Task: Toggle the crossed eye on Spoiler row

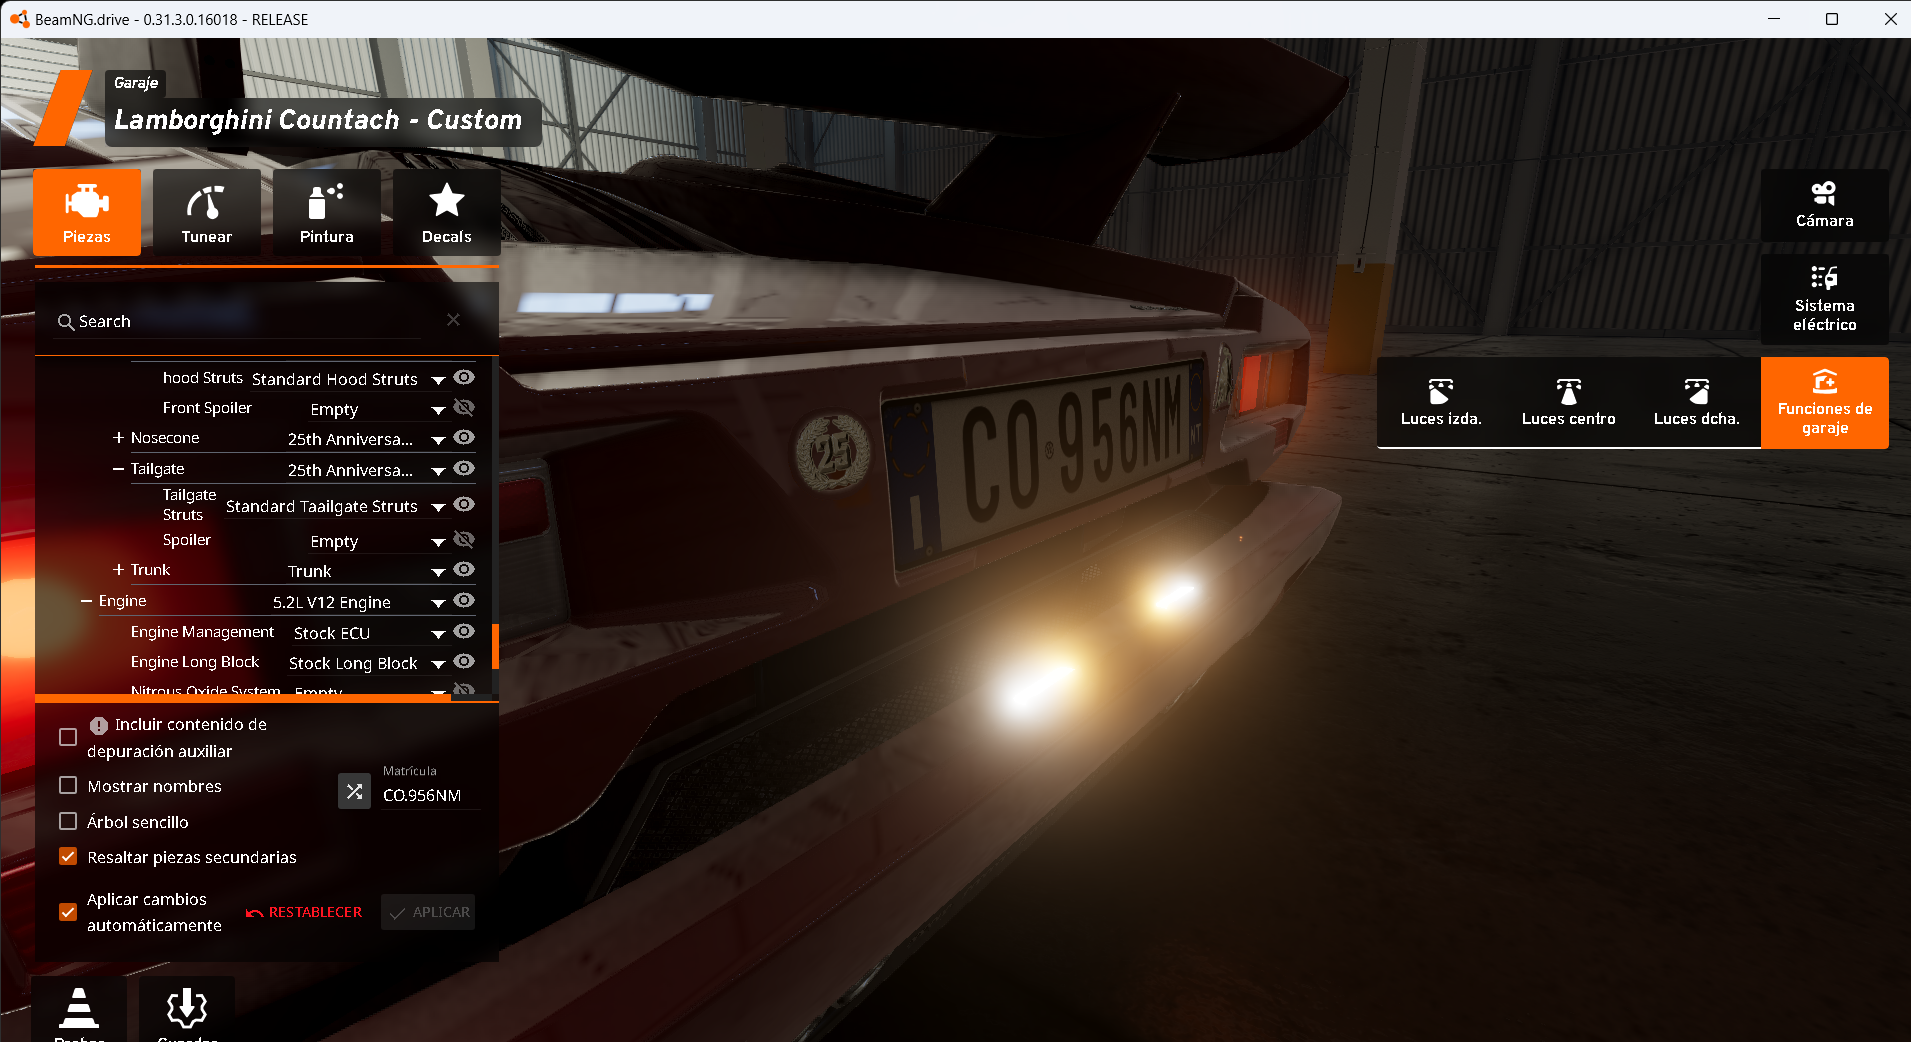Action: pos(464,540)
